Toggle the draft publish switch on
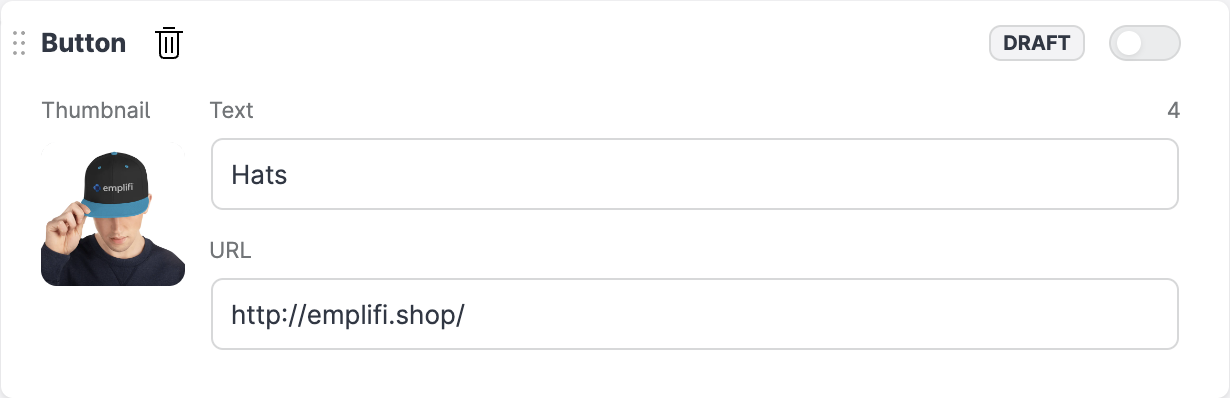 (x=1145, y=43)
